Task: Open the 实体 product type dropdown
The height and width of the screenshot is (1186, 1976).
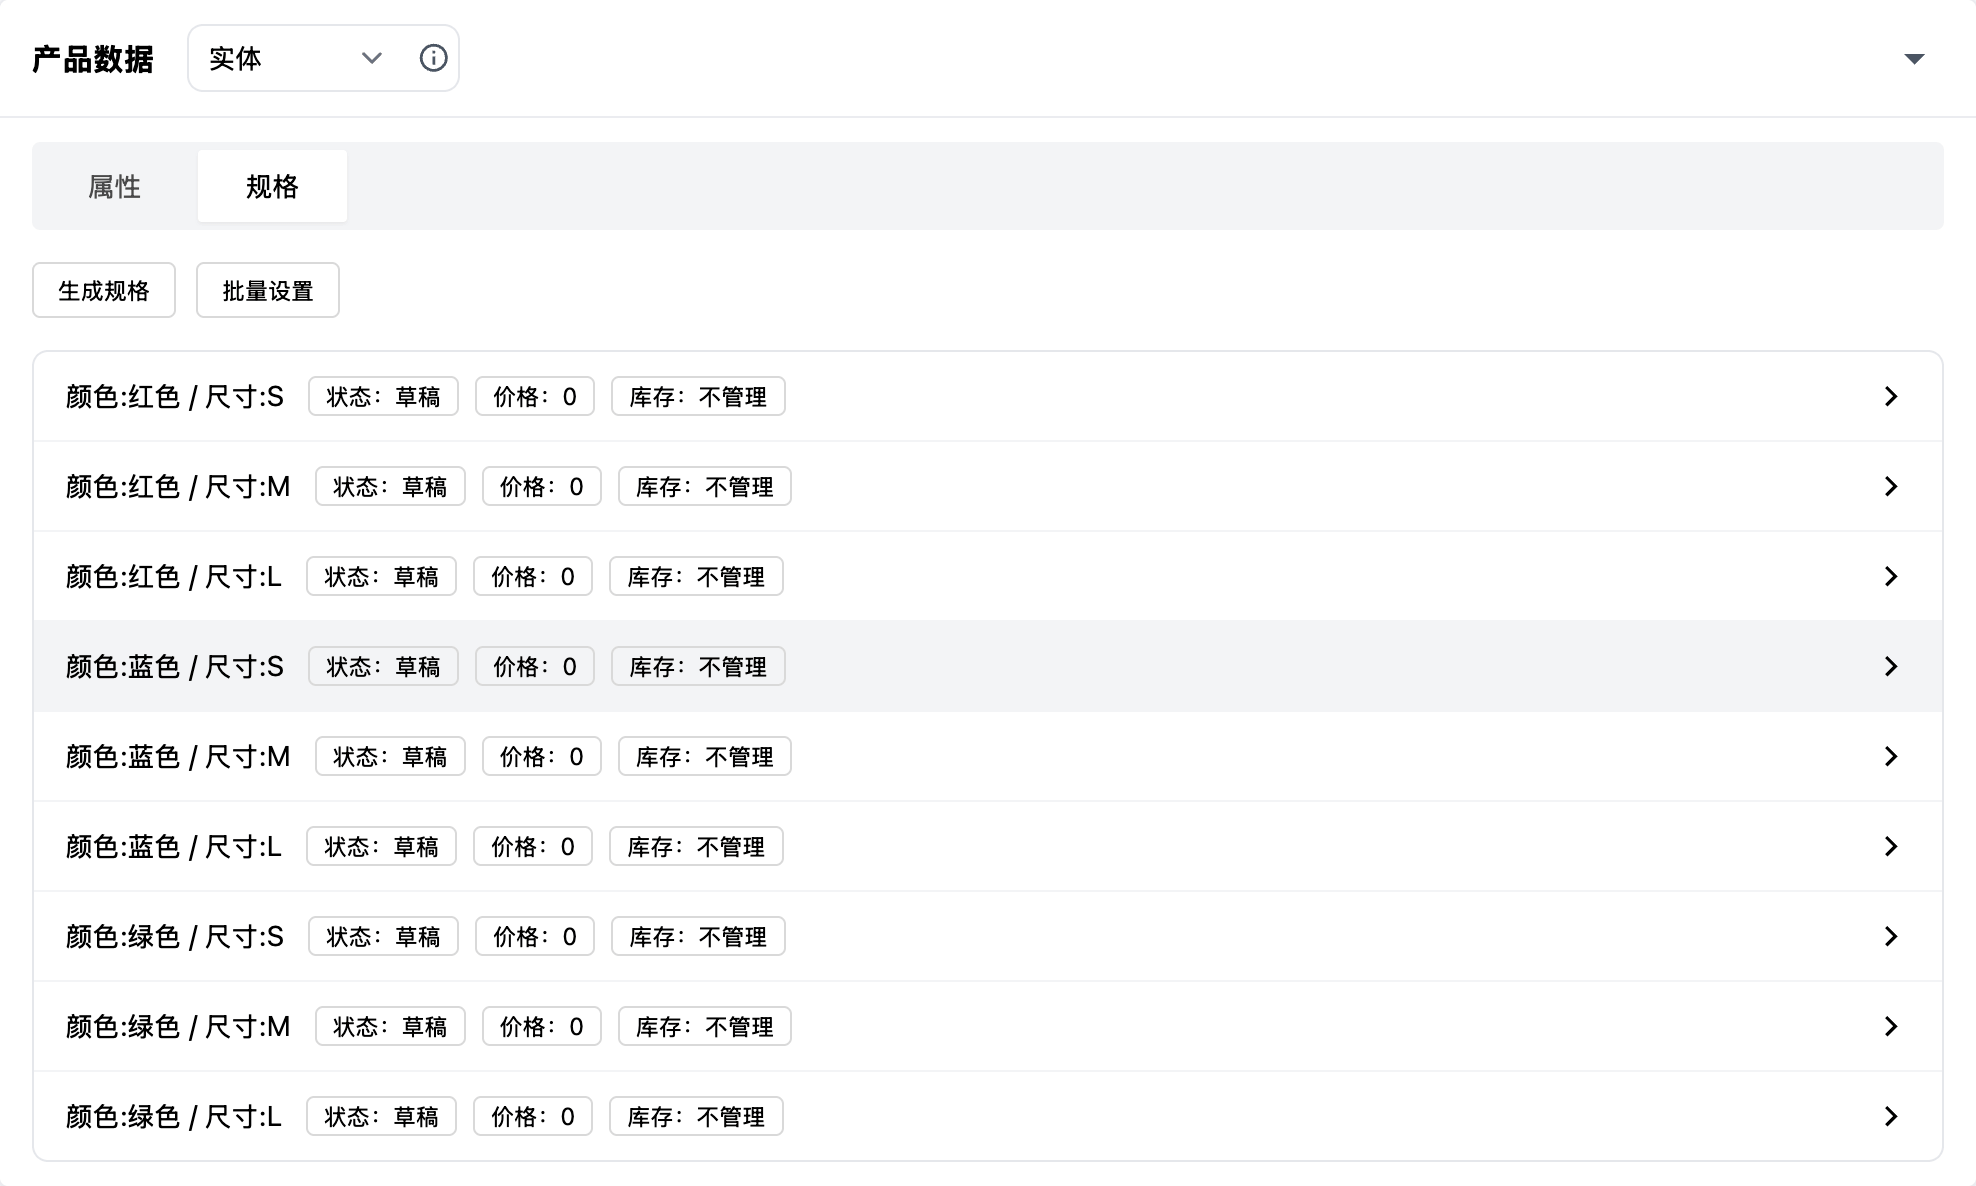Action: (295, 58)
